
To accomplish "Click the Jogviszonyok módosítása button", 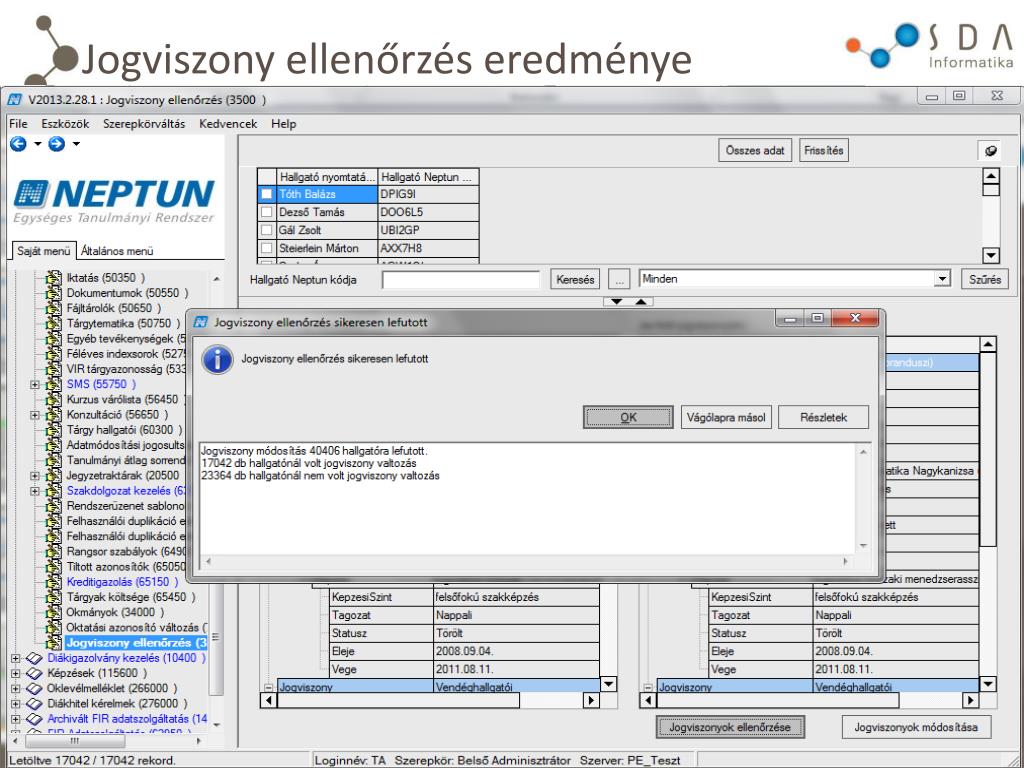I will pyautogui.click(x=916, y=727).
